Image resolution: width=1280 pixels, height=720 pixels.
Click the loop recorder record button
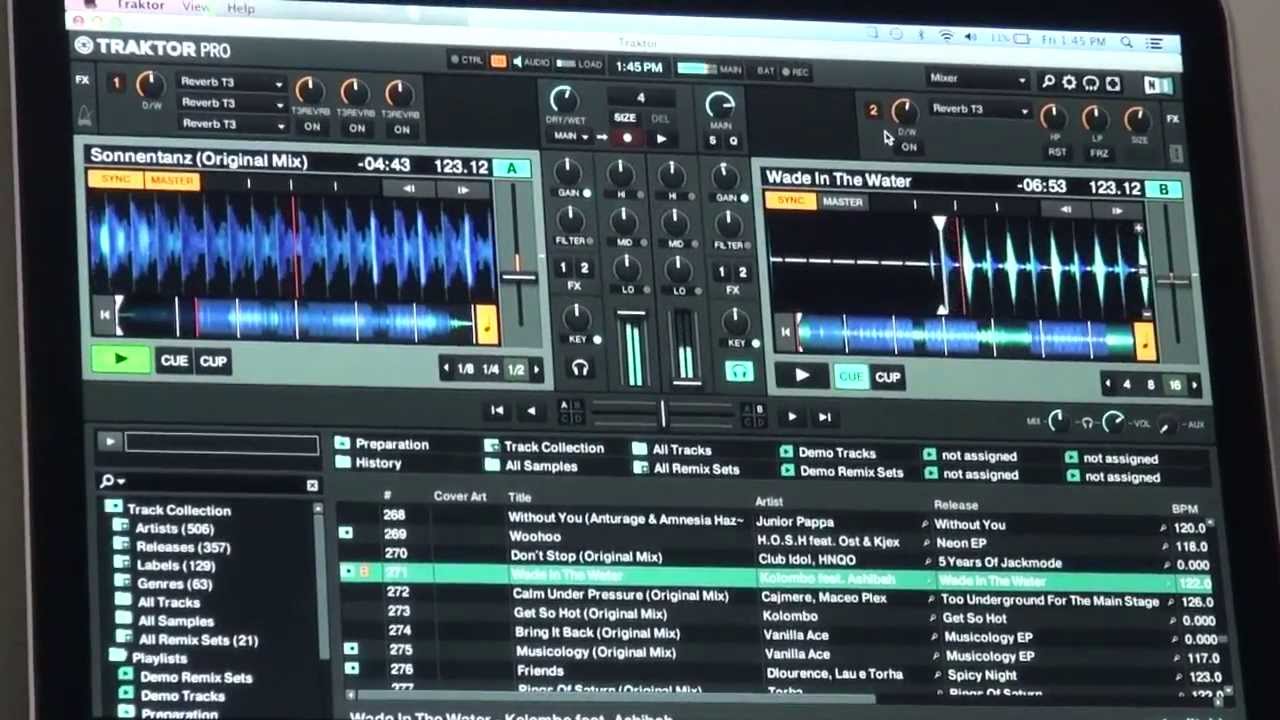627,138
